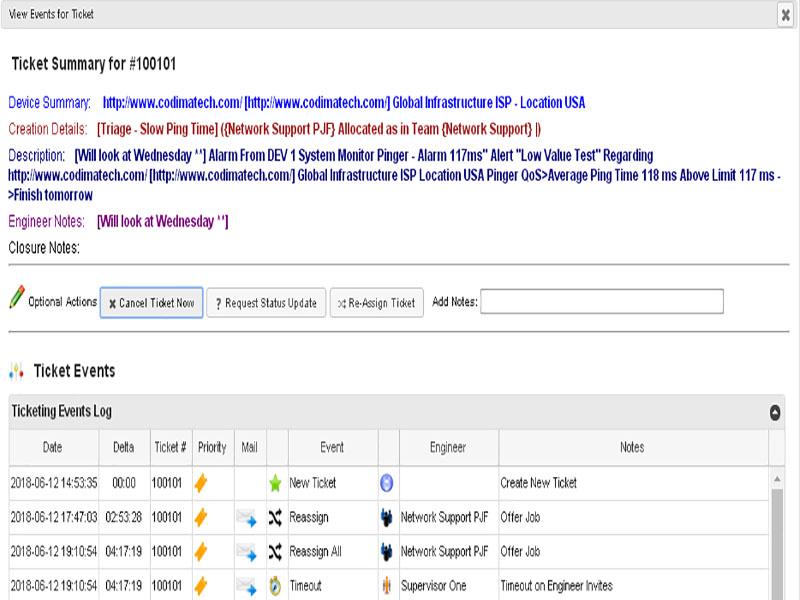The height and width of the screenshot is (600, 800).
Task: Sort by the Date column header
Action: [x=54, y=447]
